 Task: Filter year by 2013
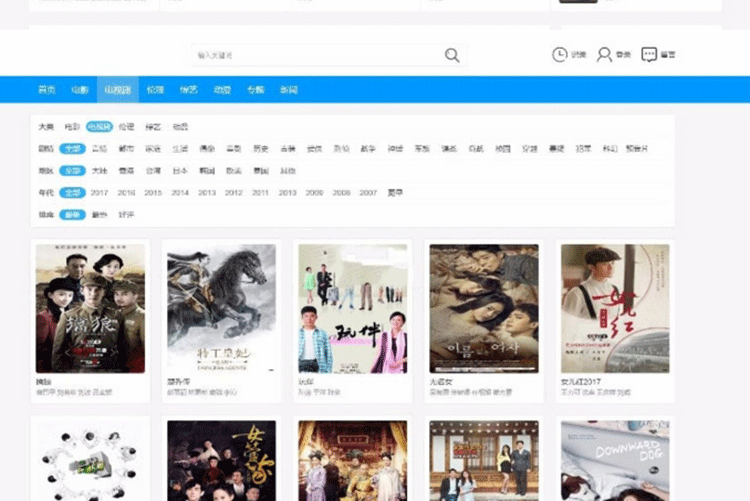207,193
